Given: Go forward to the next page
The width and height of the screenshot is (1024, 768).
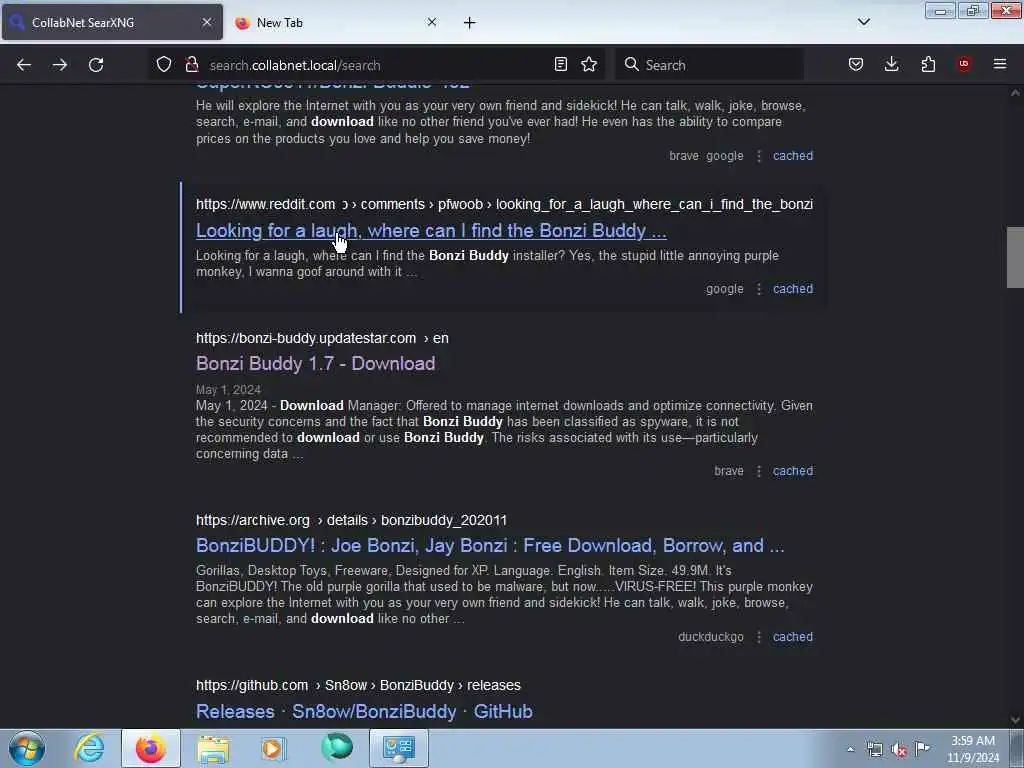Looking at the screenshot, I should (59, 65).
